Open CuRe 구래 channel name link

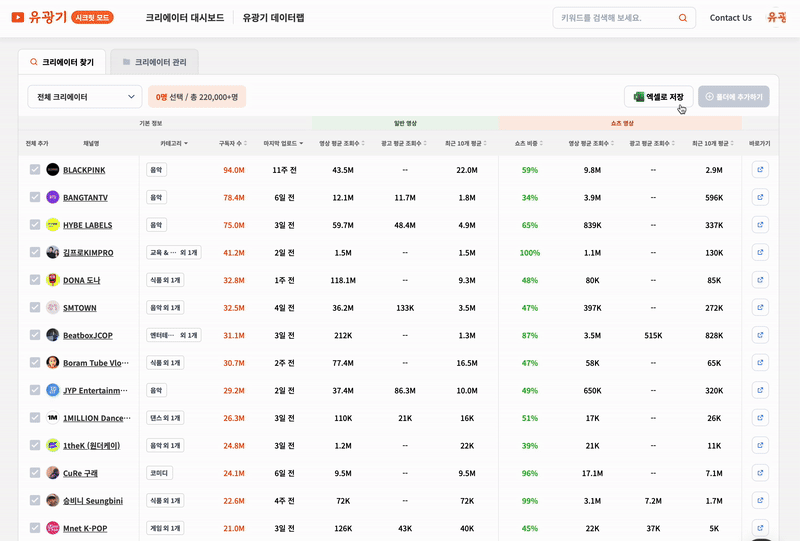(x=80, y=473)
